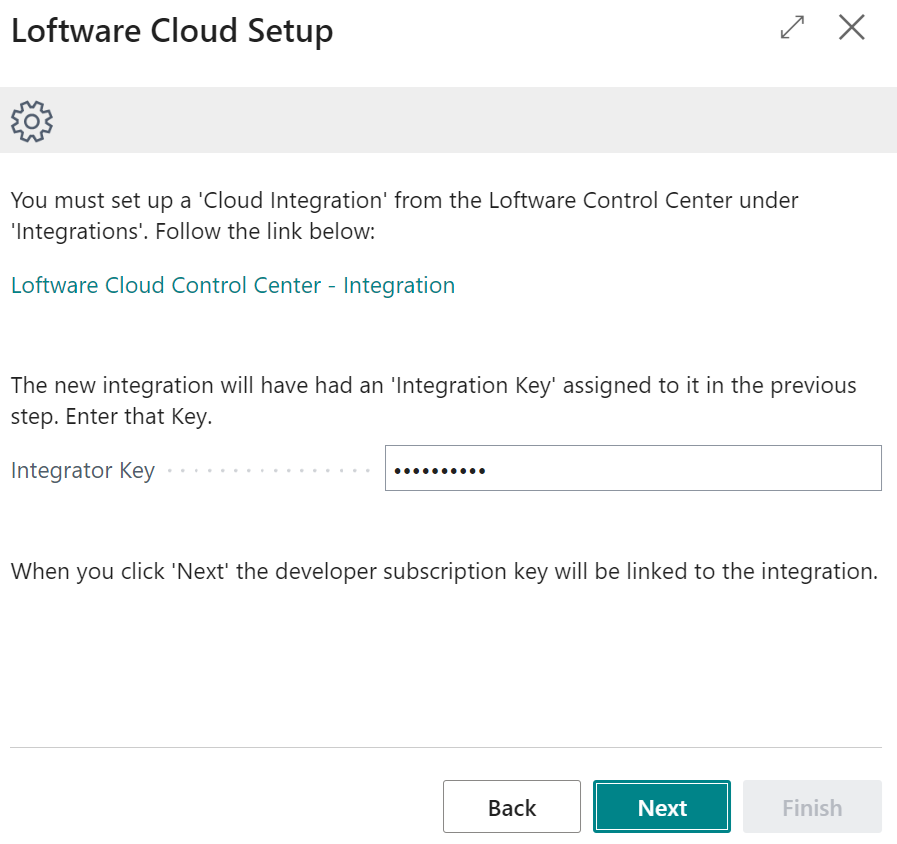Select the masked Integrator Key value
Image resolution: width=897 pixels, height=844 pixels.
(x=440, y=467)
